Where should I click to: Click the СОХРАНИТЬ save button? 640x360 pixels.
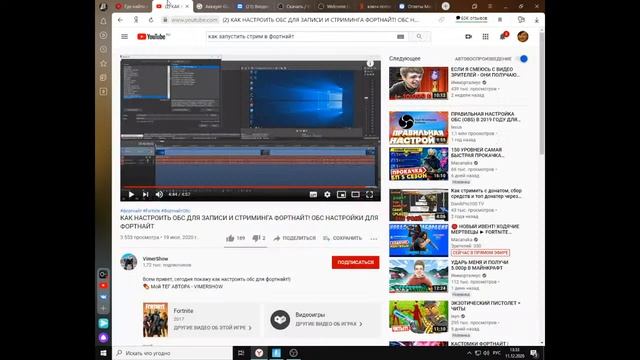click(x=342, y=238)
